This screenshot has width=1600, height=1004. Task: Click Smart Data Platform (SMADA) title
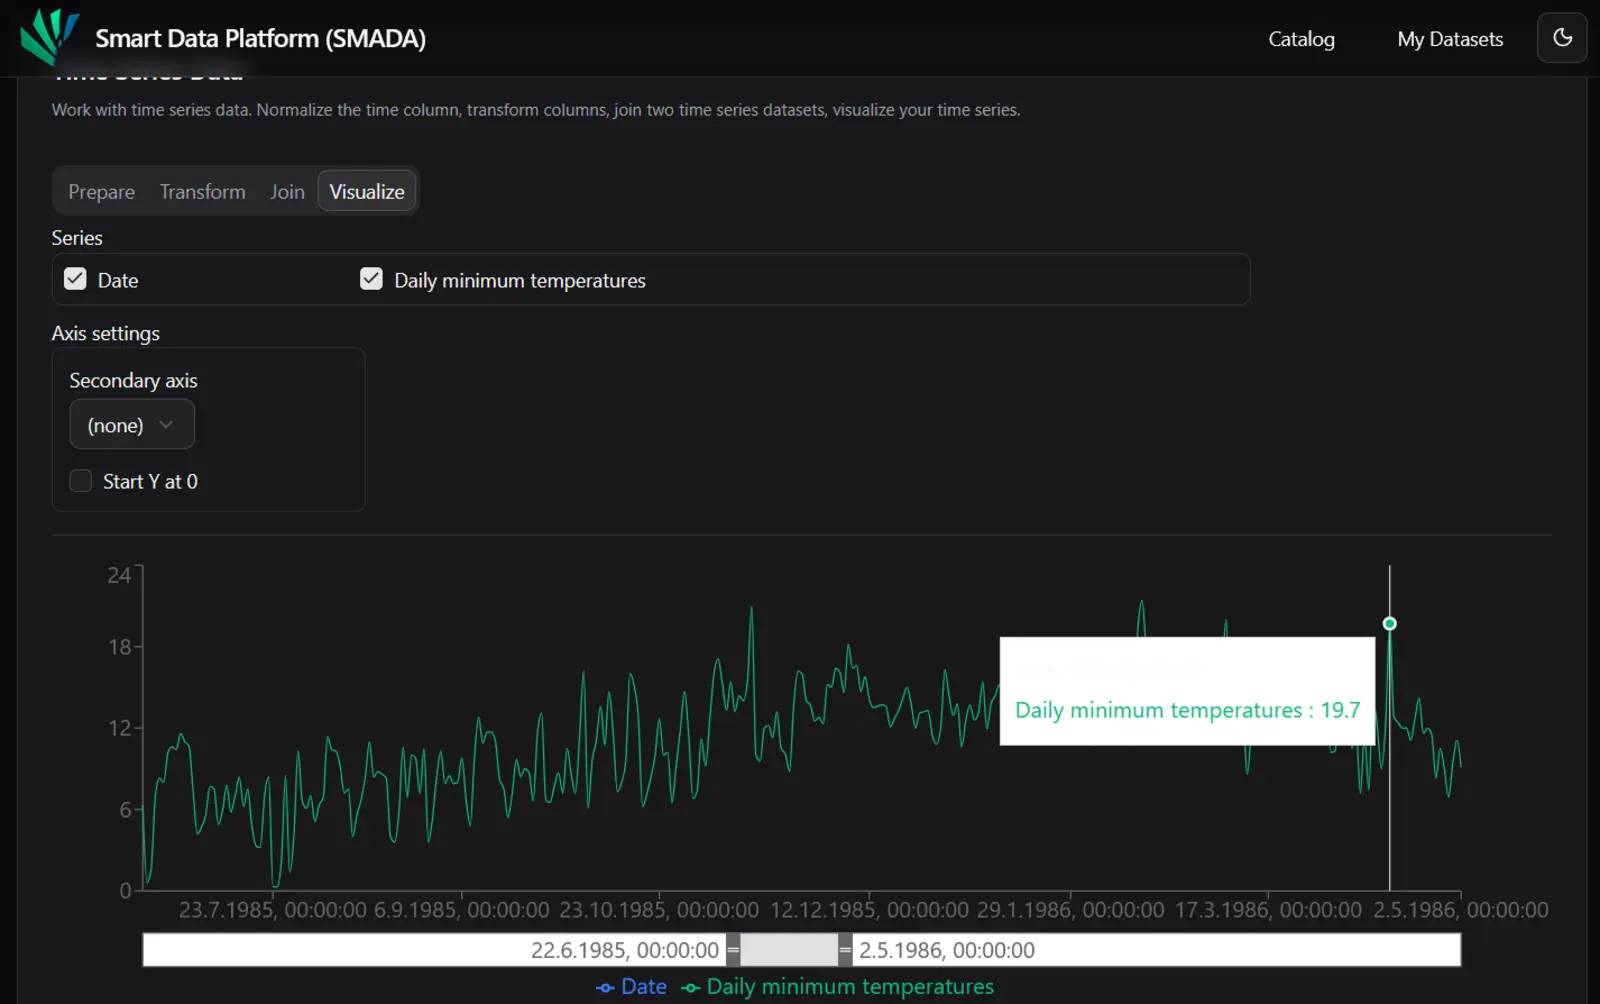click(x=260, y=39)
